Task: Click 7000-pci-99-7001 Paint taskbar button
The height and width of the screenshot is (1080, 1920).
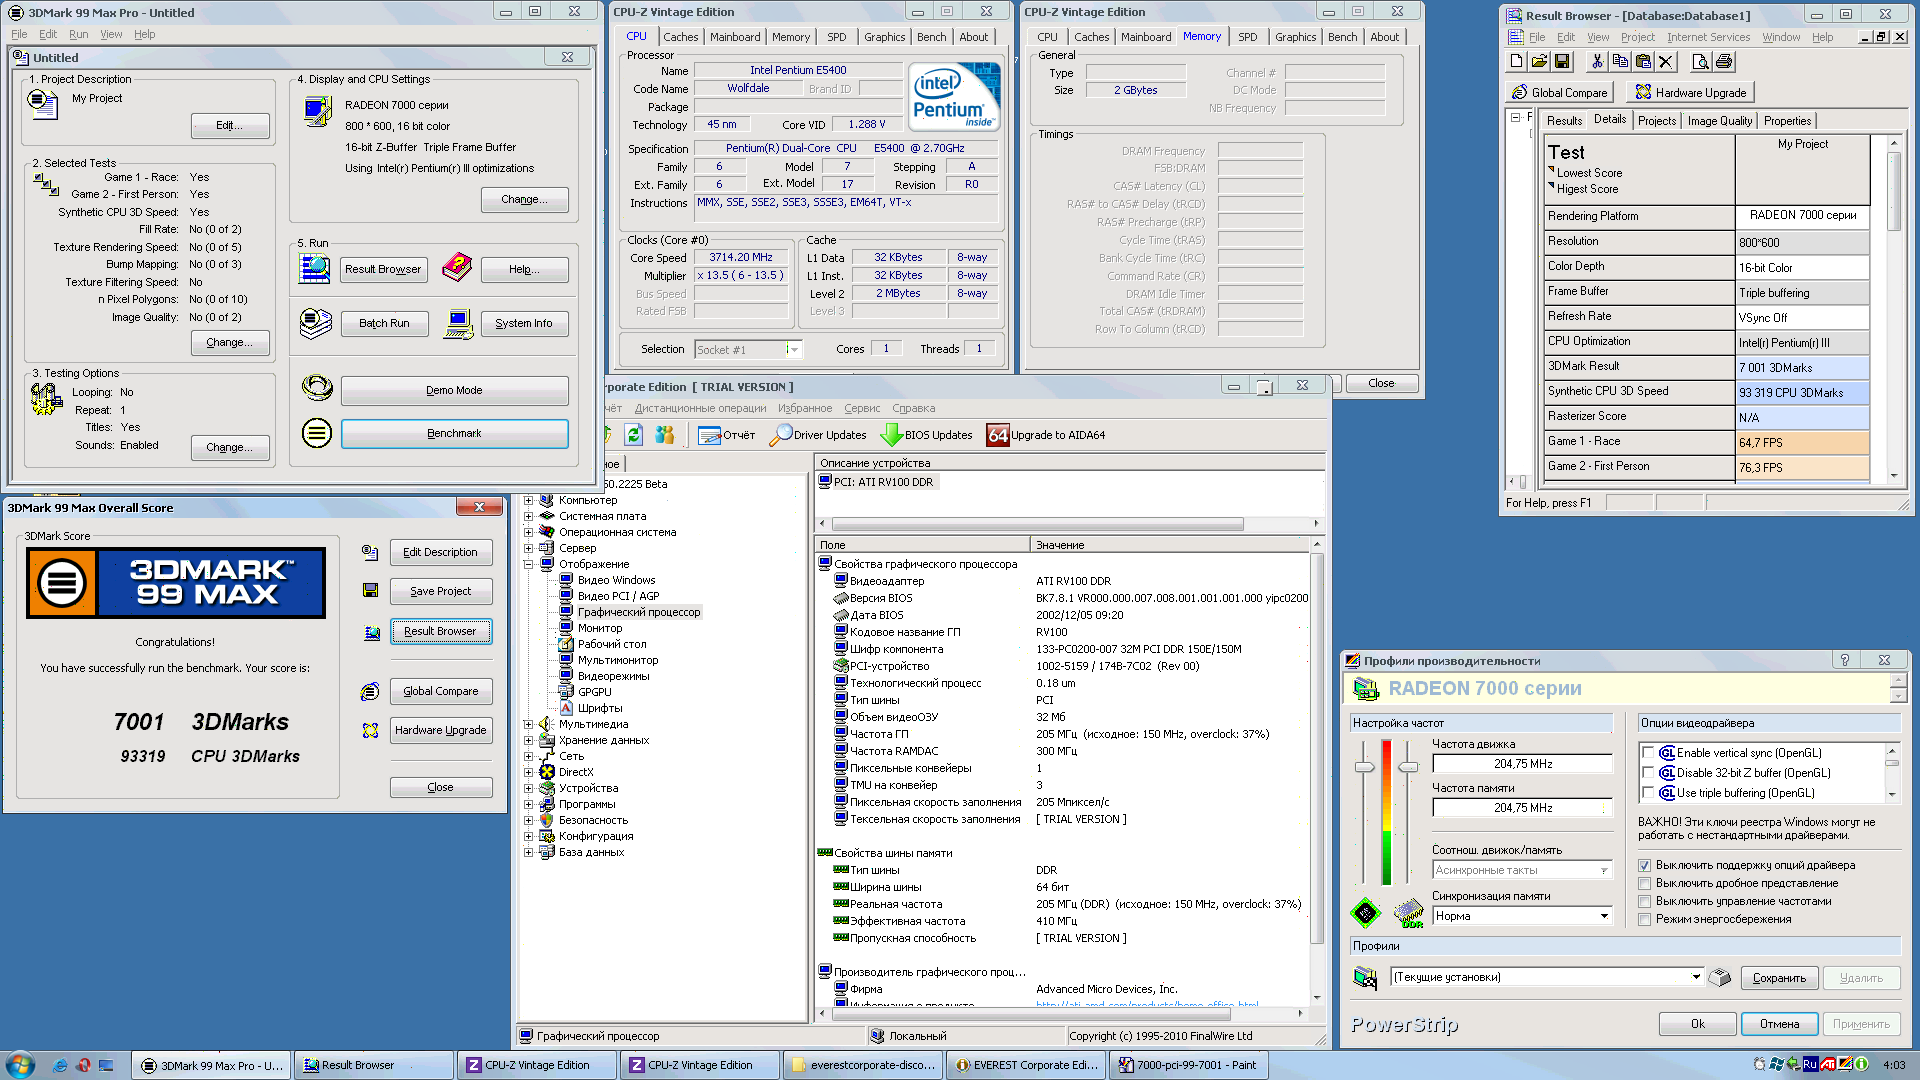Action: (1188, 1065)
